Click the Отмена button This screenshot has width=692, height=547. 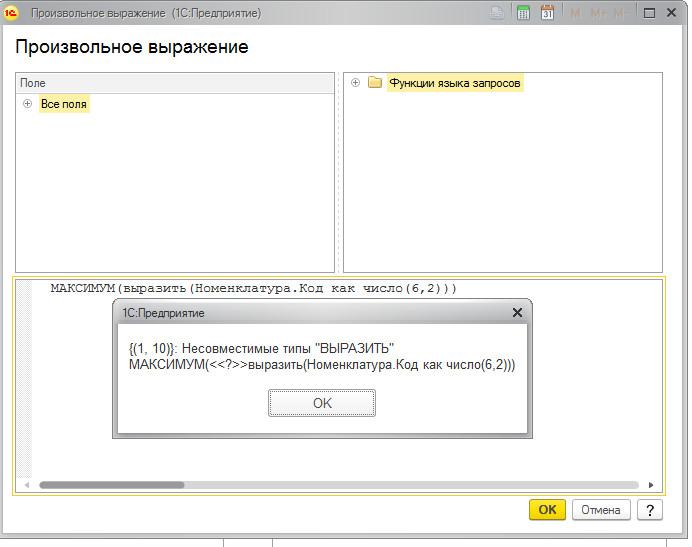(601, 509)
